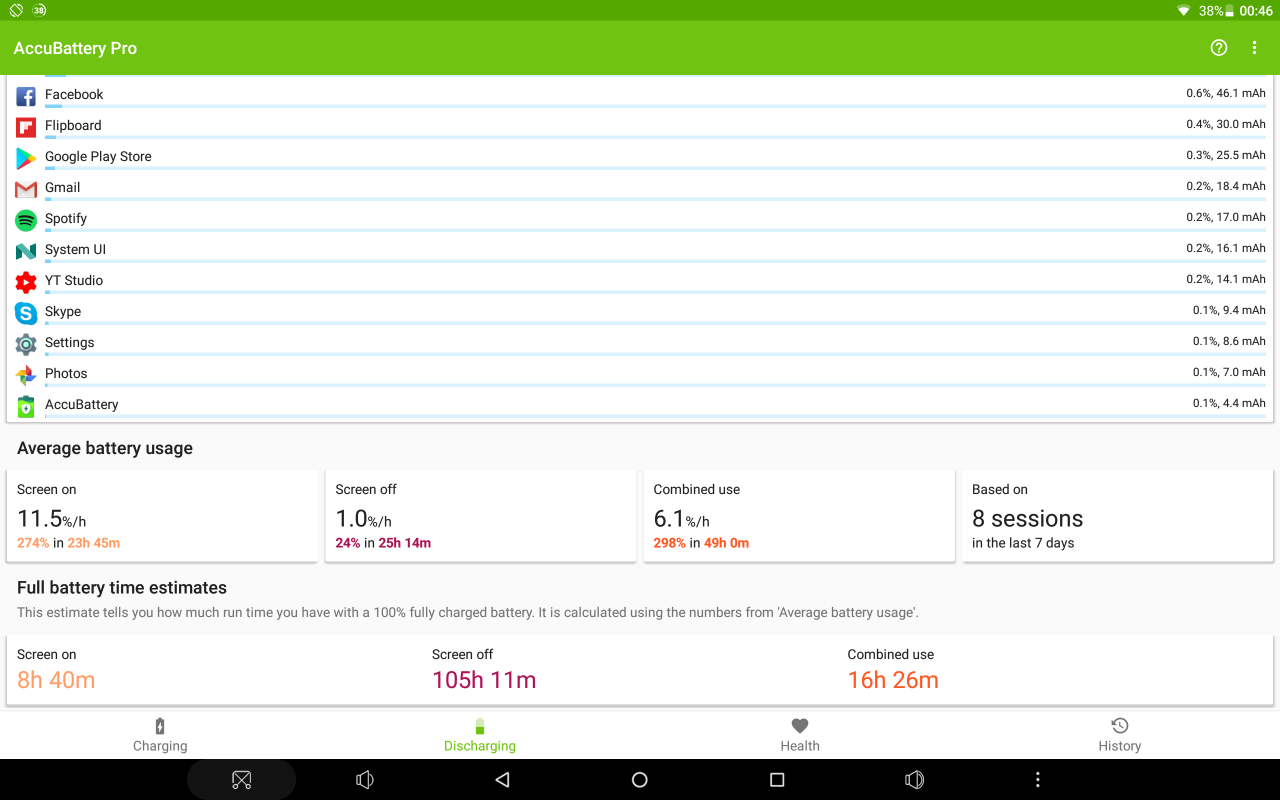
Task: Tap the 8h 40m screen on estimate
Action: pyautogui.click(x=56, y=680)
